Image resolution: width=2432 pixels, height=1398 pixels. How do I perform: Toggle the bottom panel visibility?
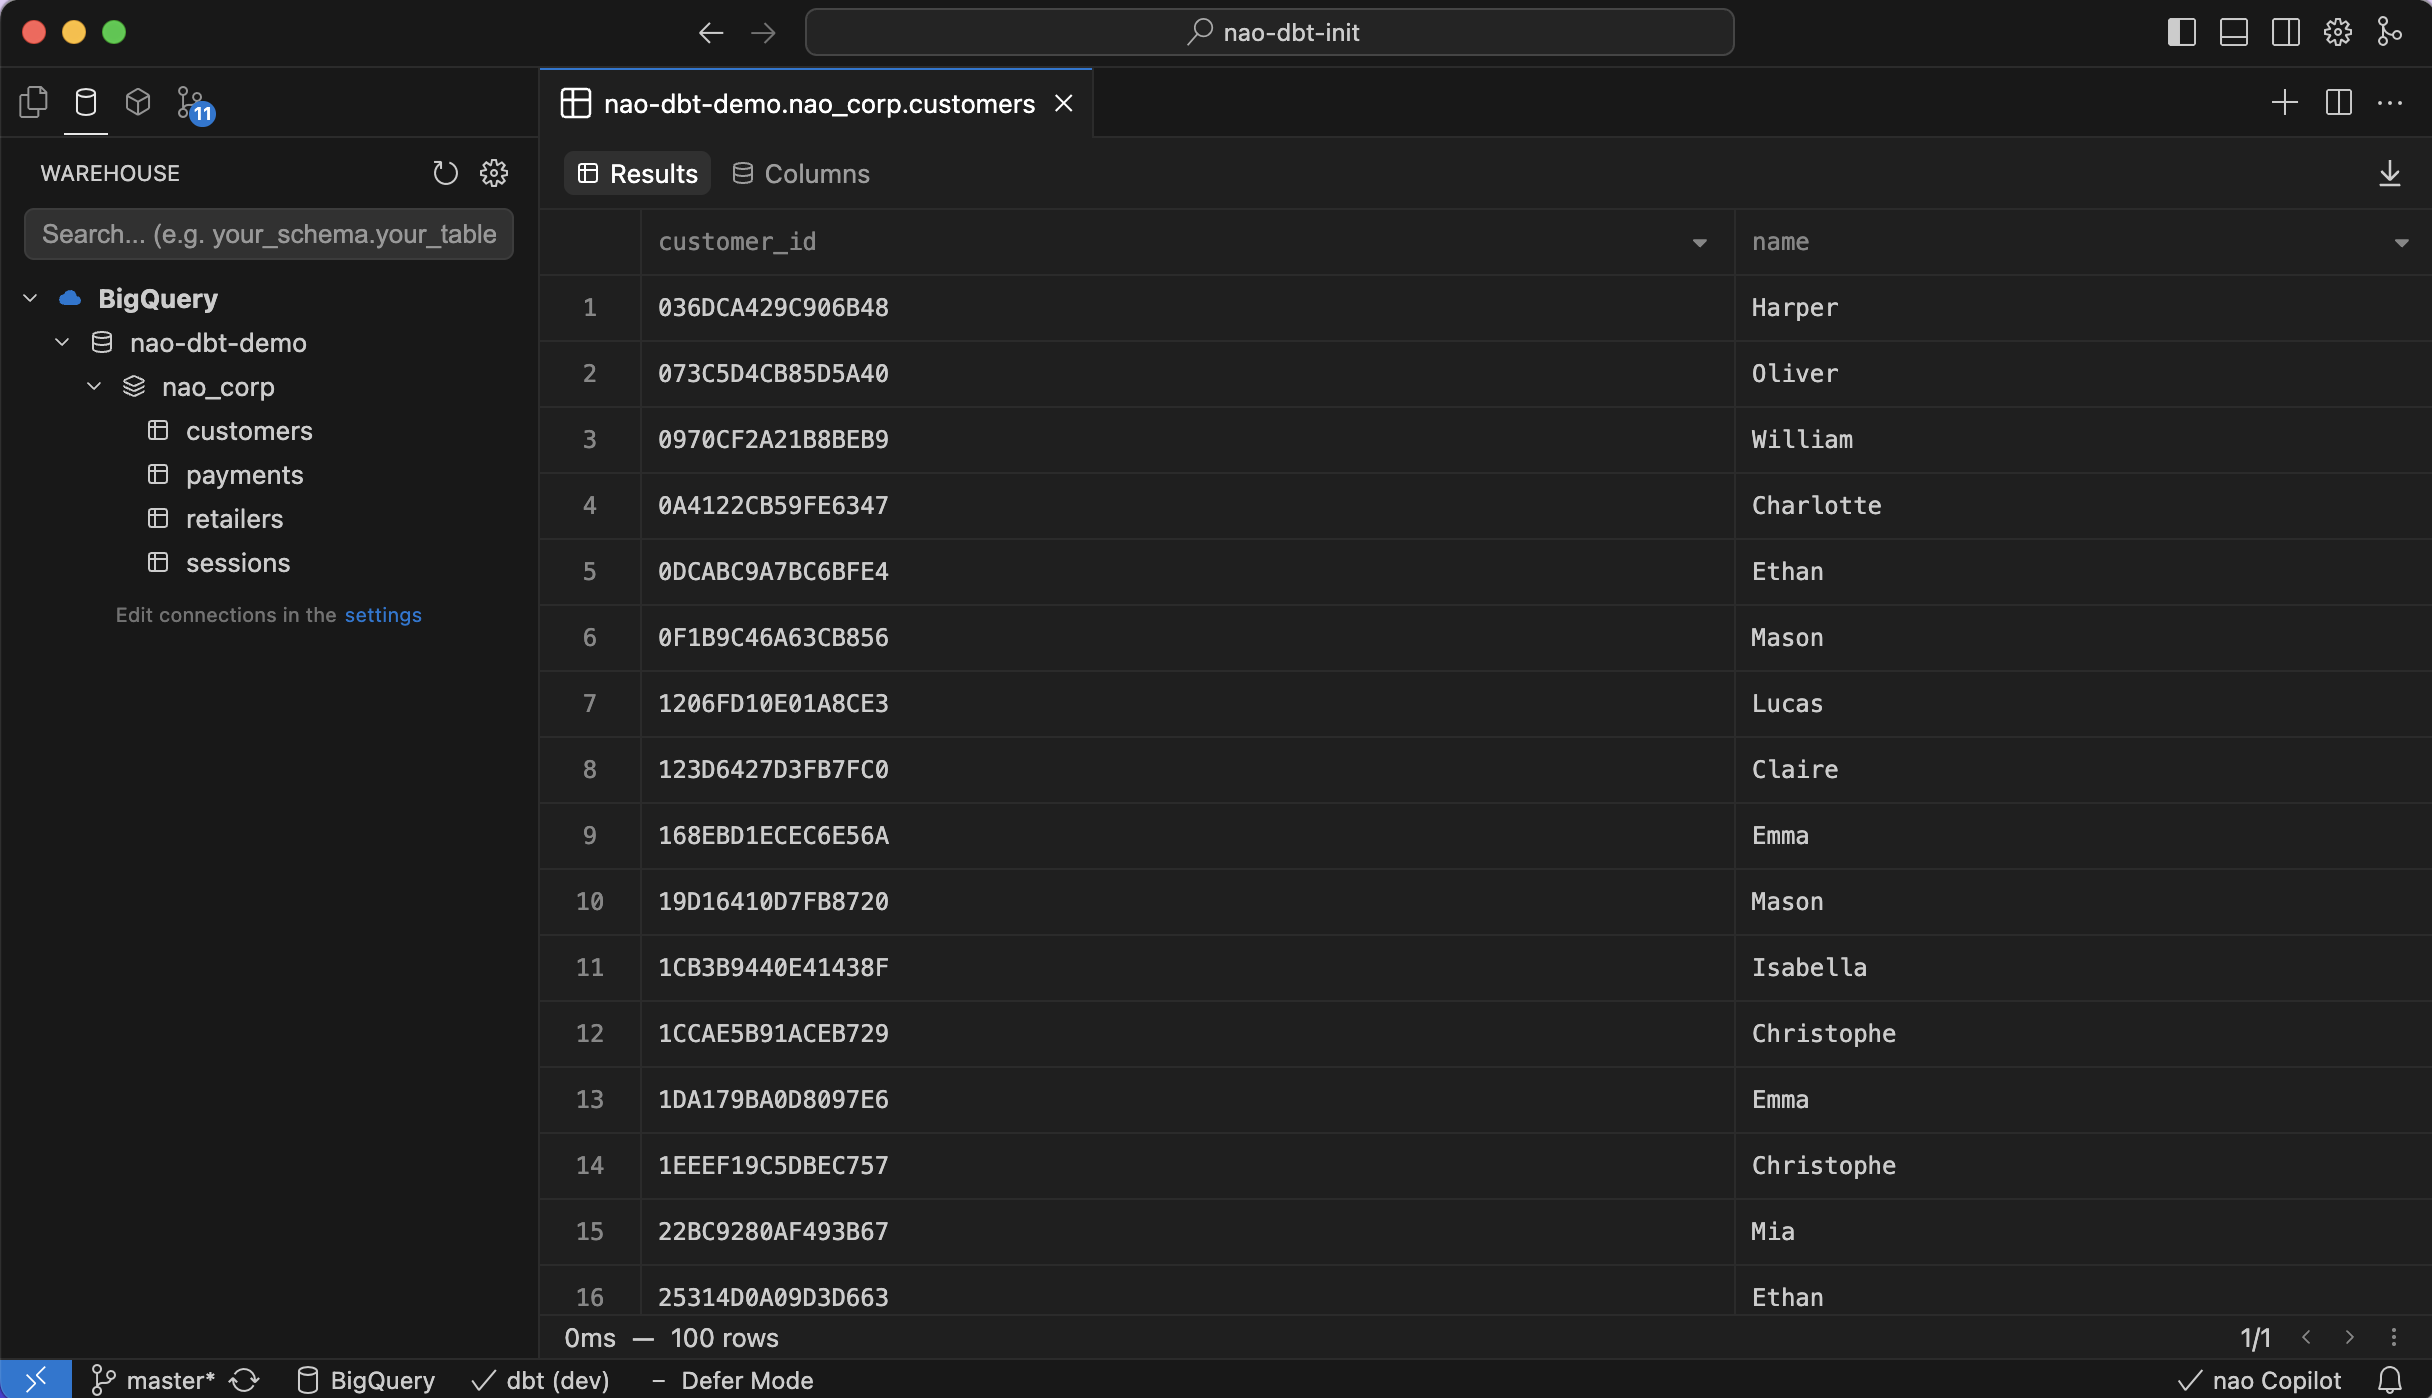(x=2233, y=31)
